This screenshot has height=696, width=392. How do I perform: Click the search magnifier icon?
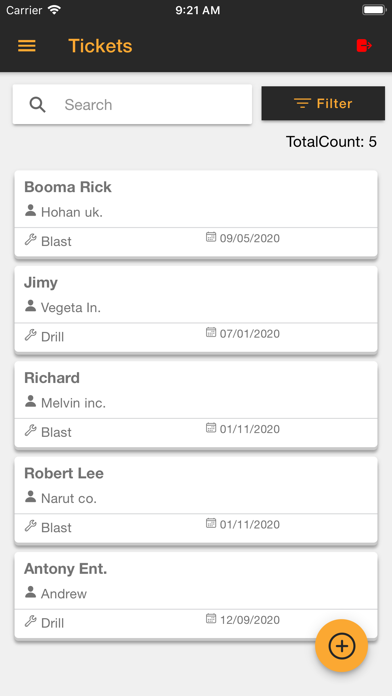tap(37, 105)
